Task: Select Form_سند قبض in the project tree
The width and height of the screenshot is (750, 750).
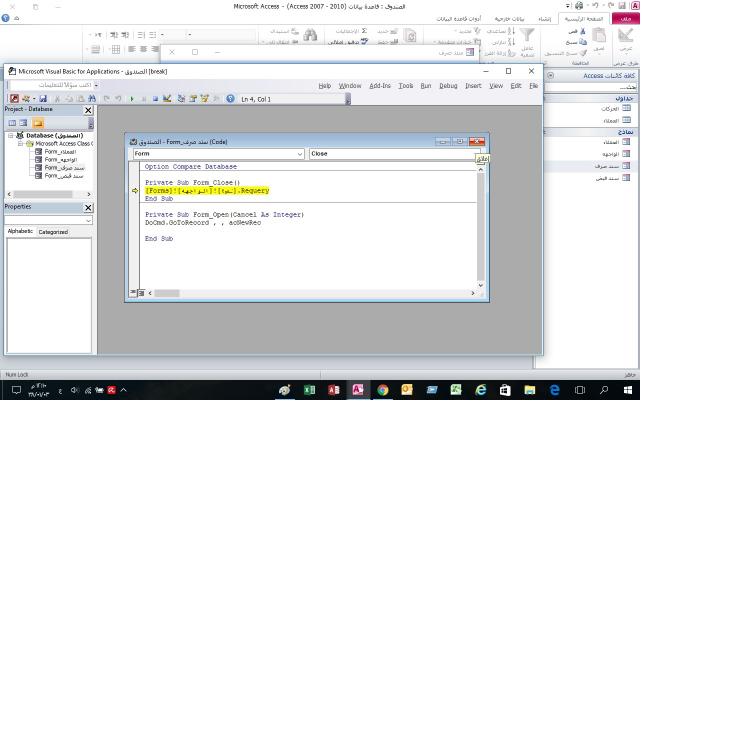Action: 64,176
